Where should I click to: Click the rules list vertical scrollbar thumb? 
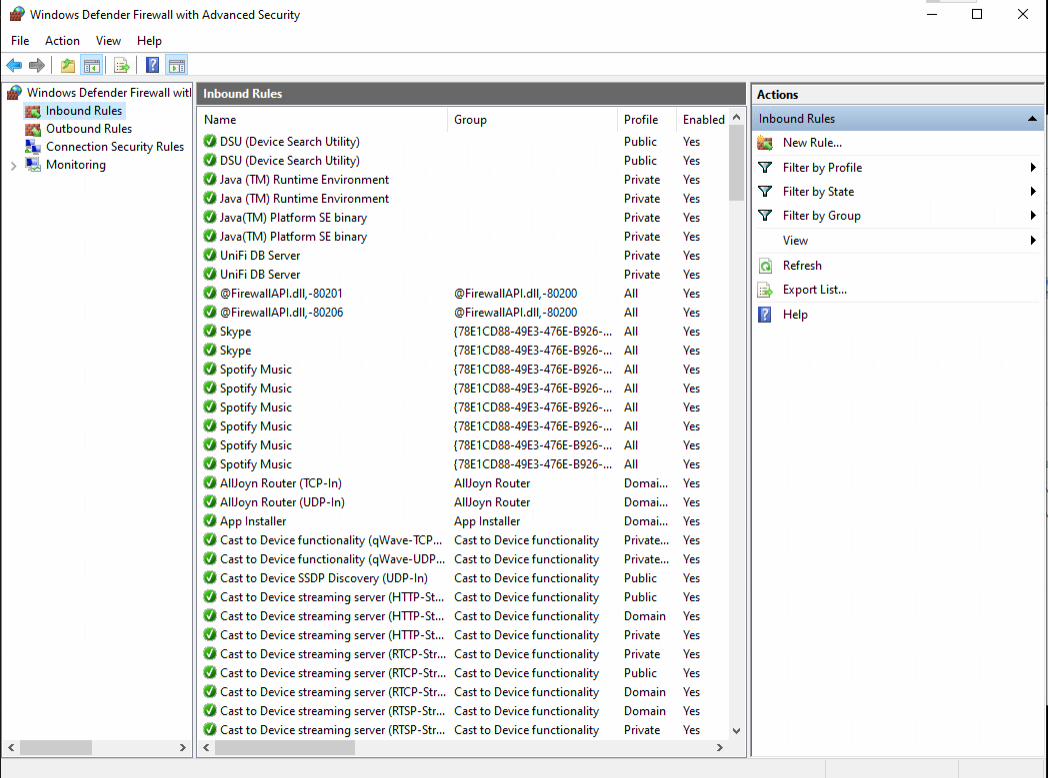point(737,163)
